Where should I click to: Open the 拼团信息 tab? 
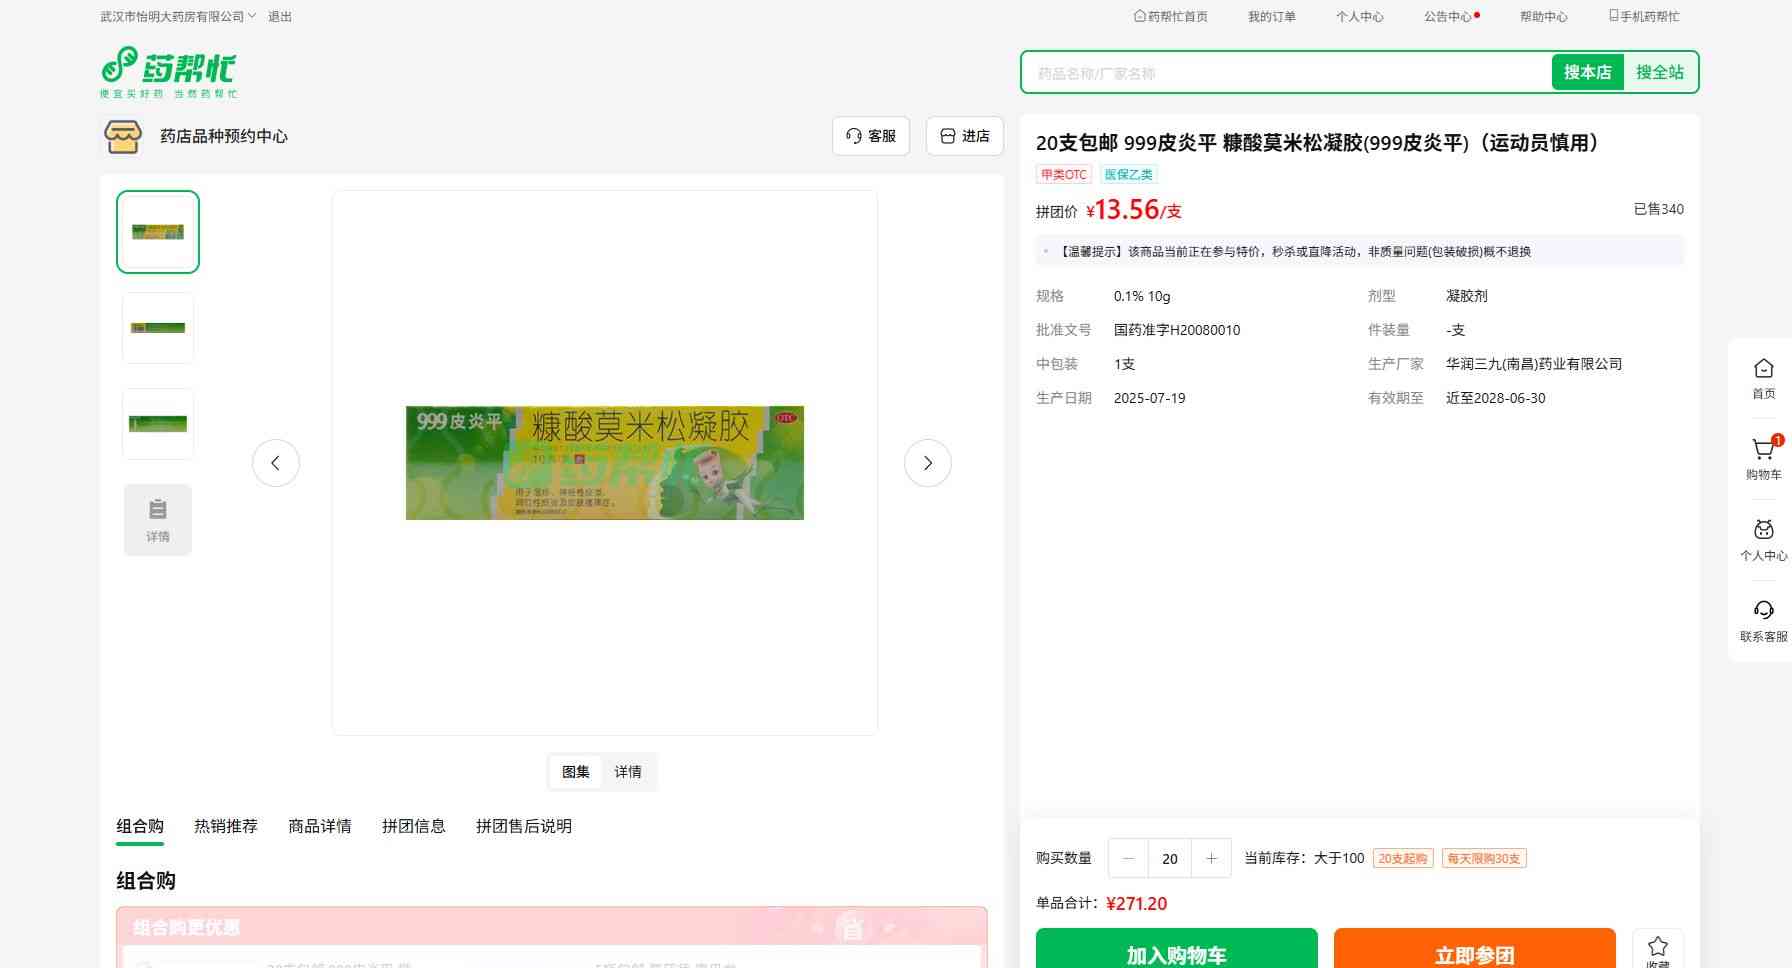[413, 826]
